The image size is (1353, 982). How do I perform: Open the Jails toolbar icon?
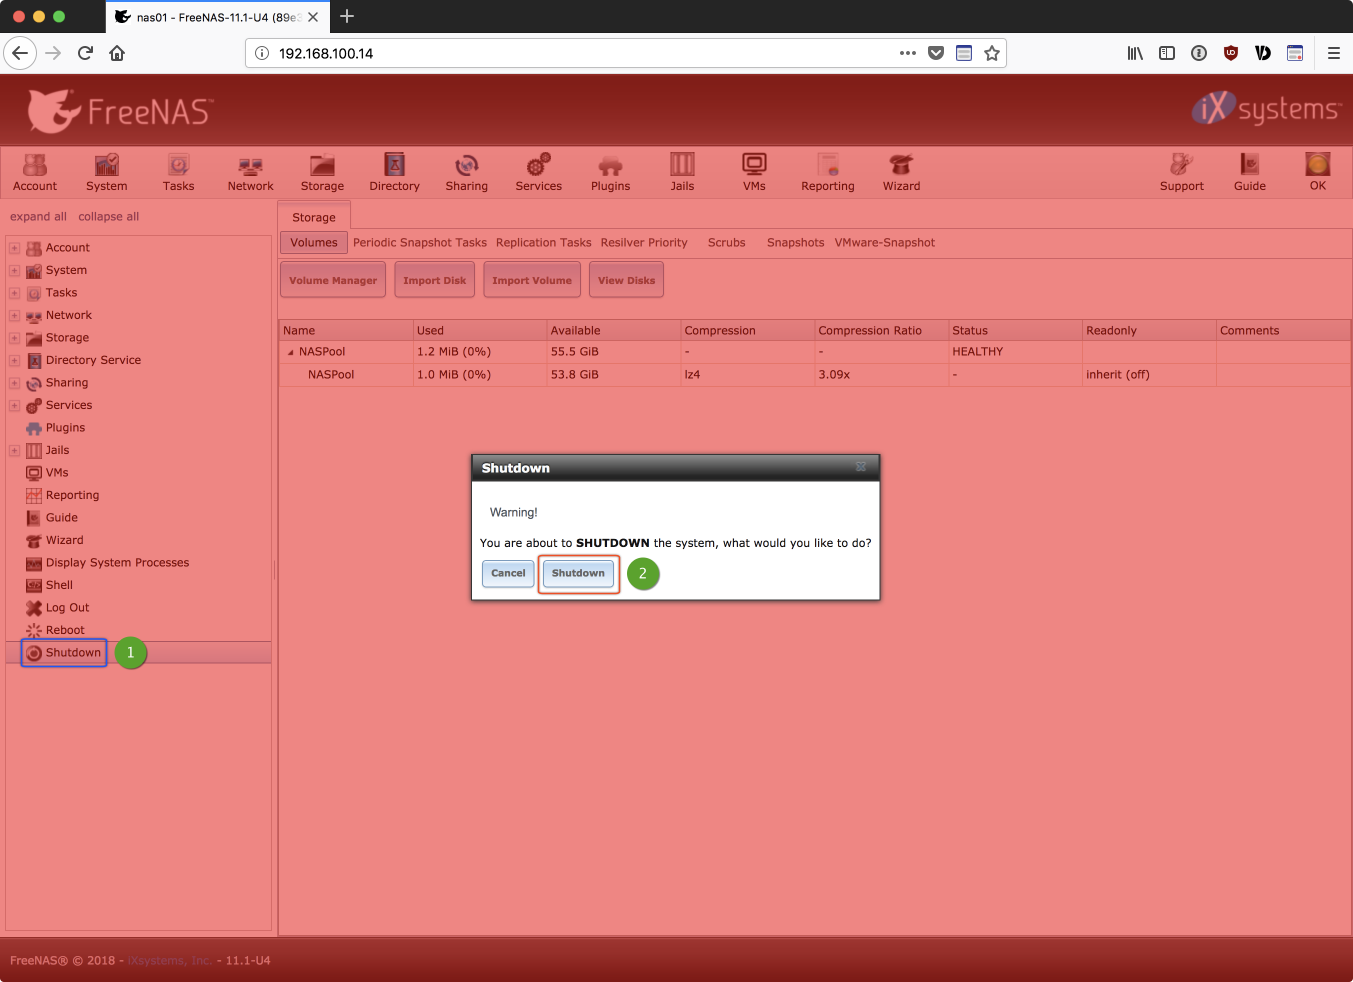click(x=682, y=172)
